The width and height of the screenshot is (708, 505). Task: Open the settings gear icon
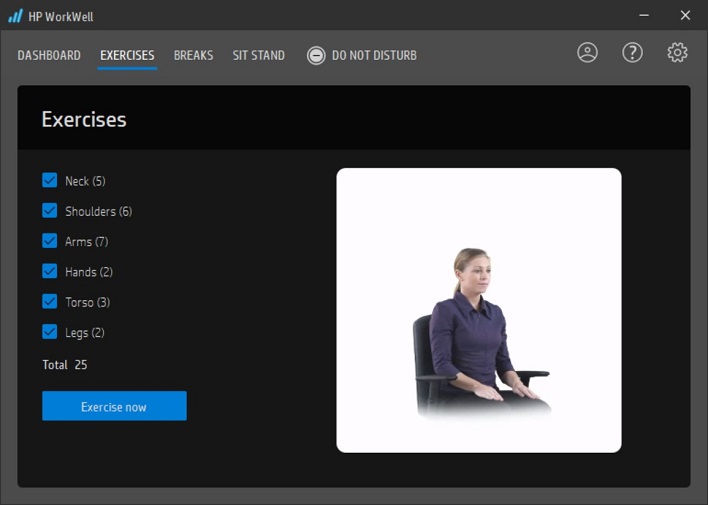click(677, 53)
